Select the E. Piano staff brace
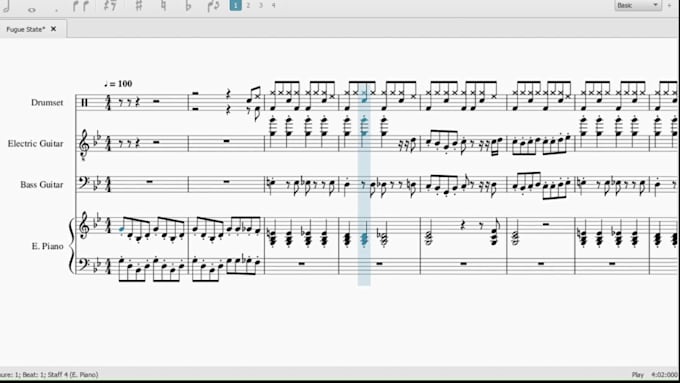The image size is (680, 383). 72,246
